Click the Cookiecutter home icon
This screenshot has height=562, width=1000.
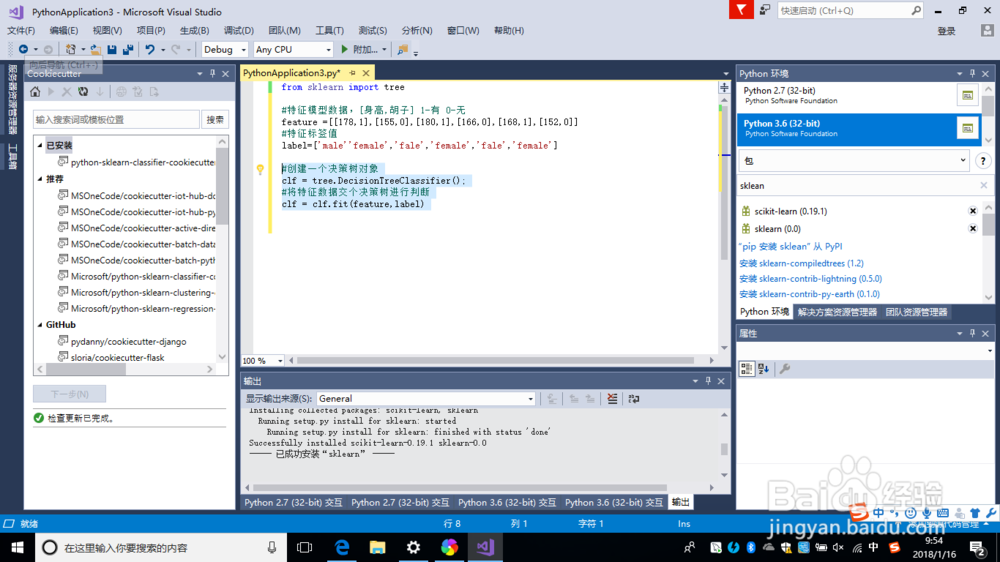[35, 92]
